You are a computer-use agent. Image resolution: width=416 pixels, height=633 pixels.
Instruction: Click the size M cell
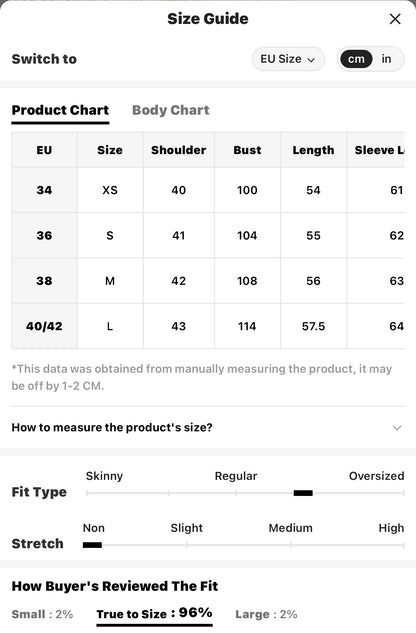[110, 281]
